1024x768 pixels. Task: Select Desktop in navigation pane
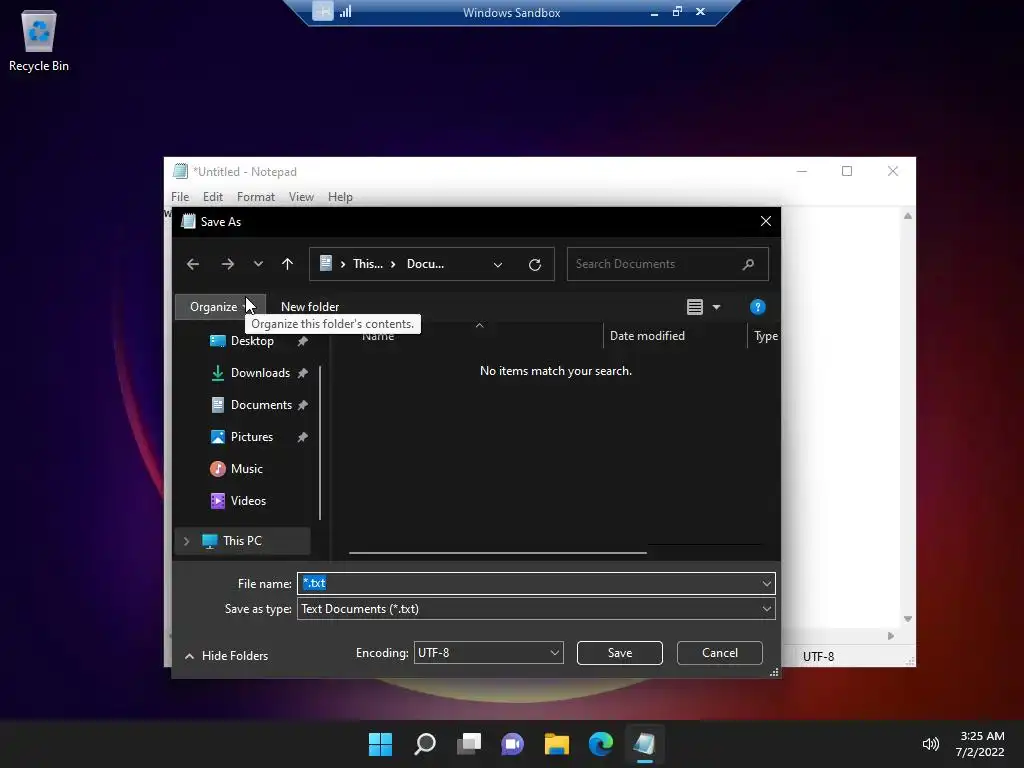tap(252, 341)
